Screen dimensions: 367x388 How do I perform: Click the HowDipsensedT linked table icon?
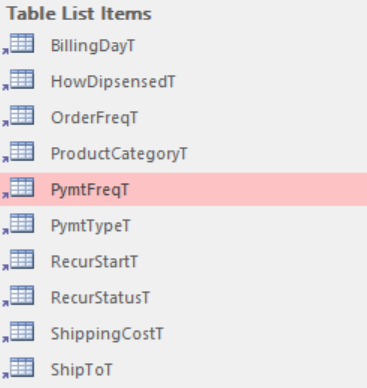tap(18, 80)
